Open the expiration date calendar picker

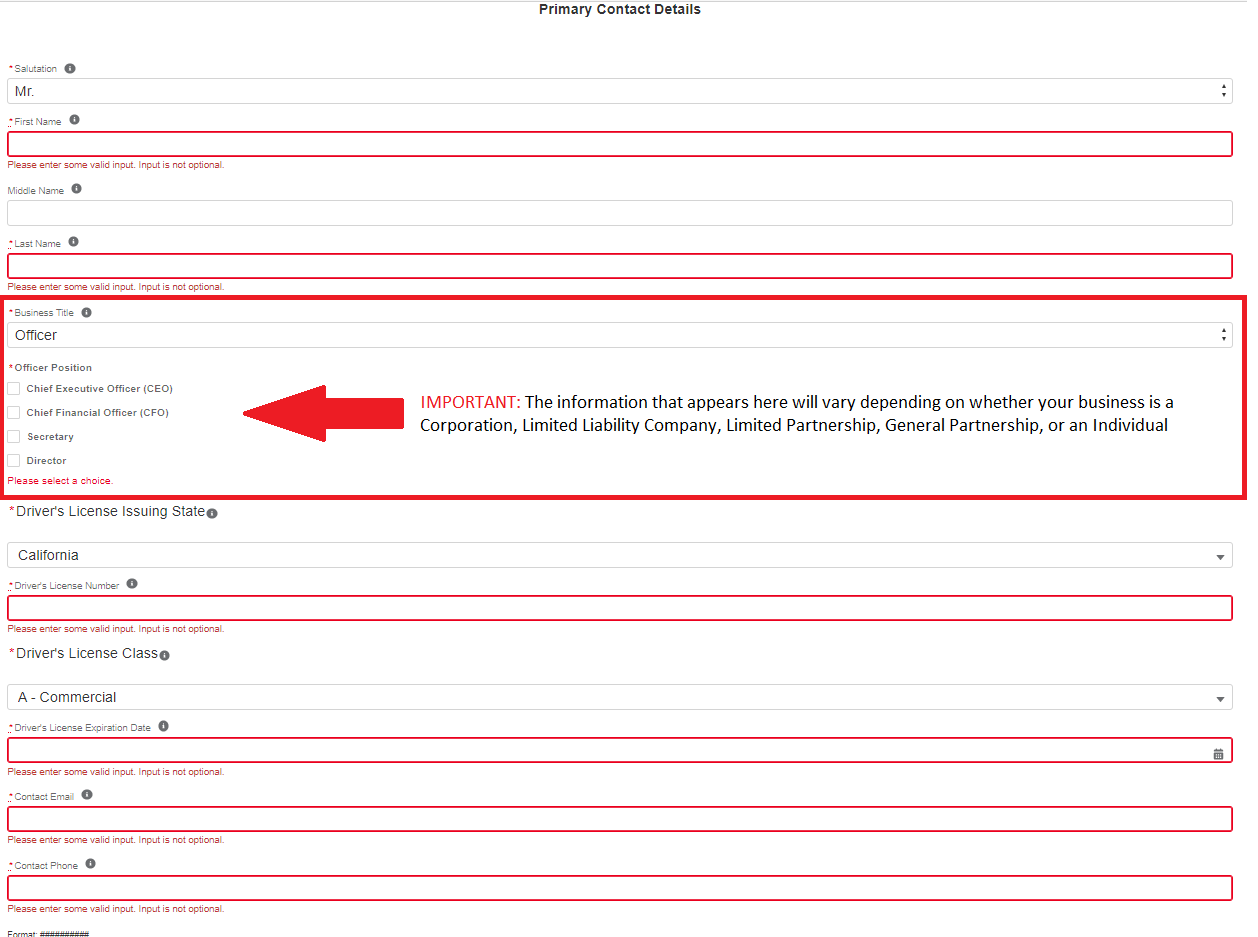[1218, 754]
